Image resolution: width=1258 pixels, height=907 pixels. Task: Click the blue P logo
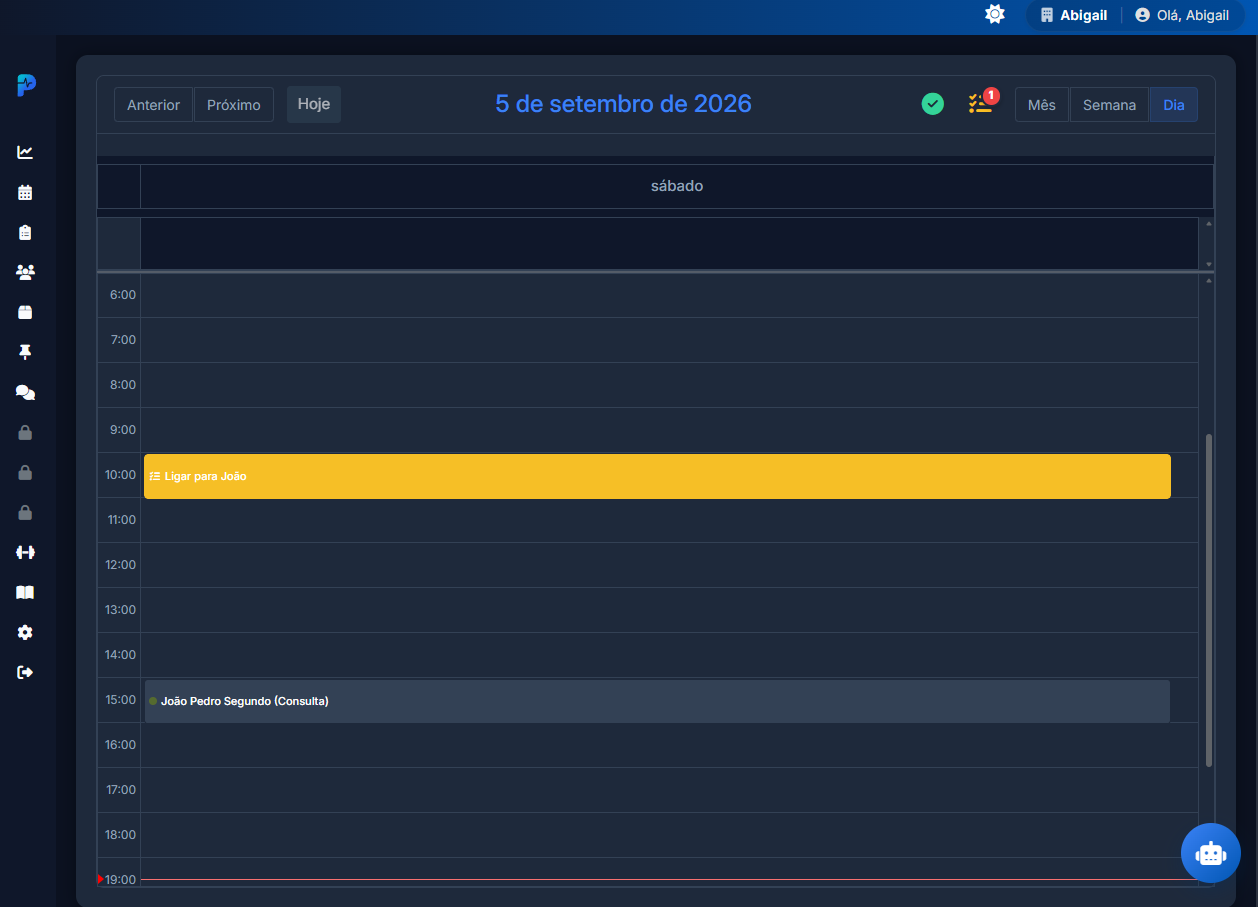pyautogui.click(x=26, y=85)
